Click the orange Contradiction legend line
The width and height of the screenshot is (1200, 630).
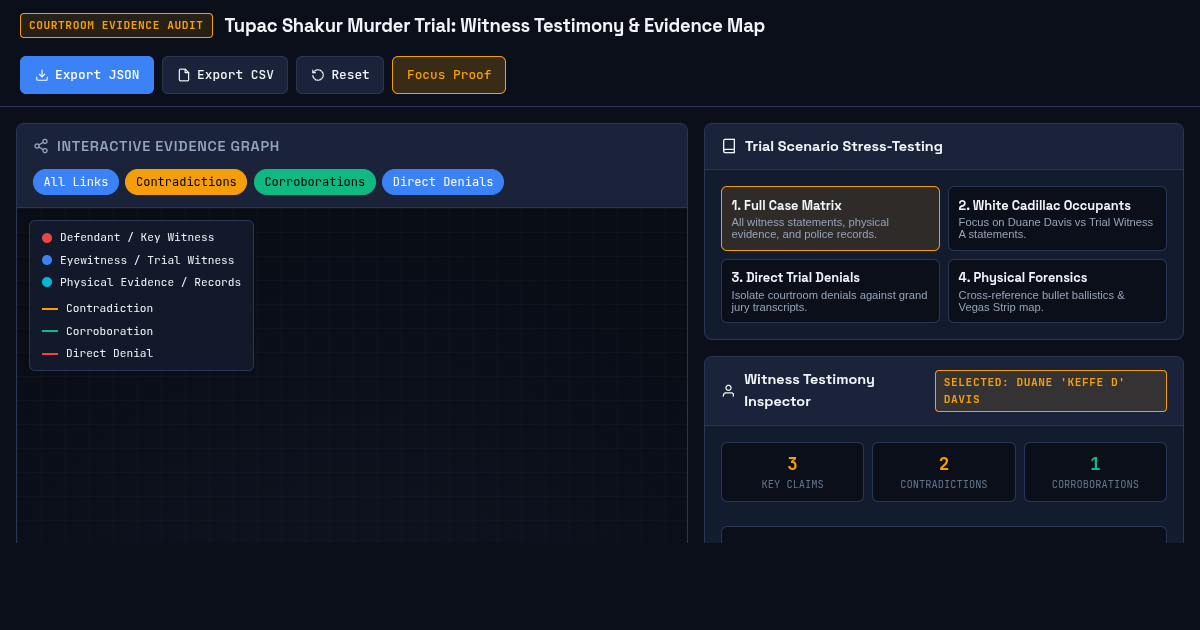(50, 309)
